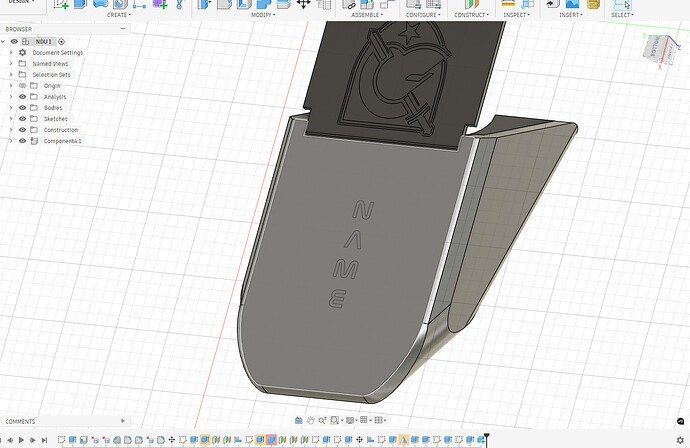Screen dimensions: 690x448
Task: Open the MODIFY menu
Action: 263,15
